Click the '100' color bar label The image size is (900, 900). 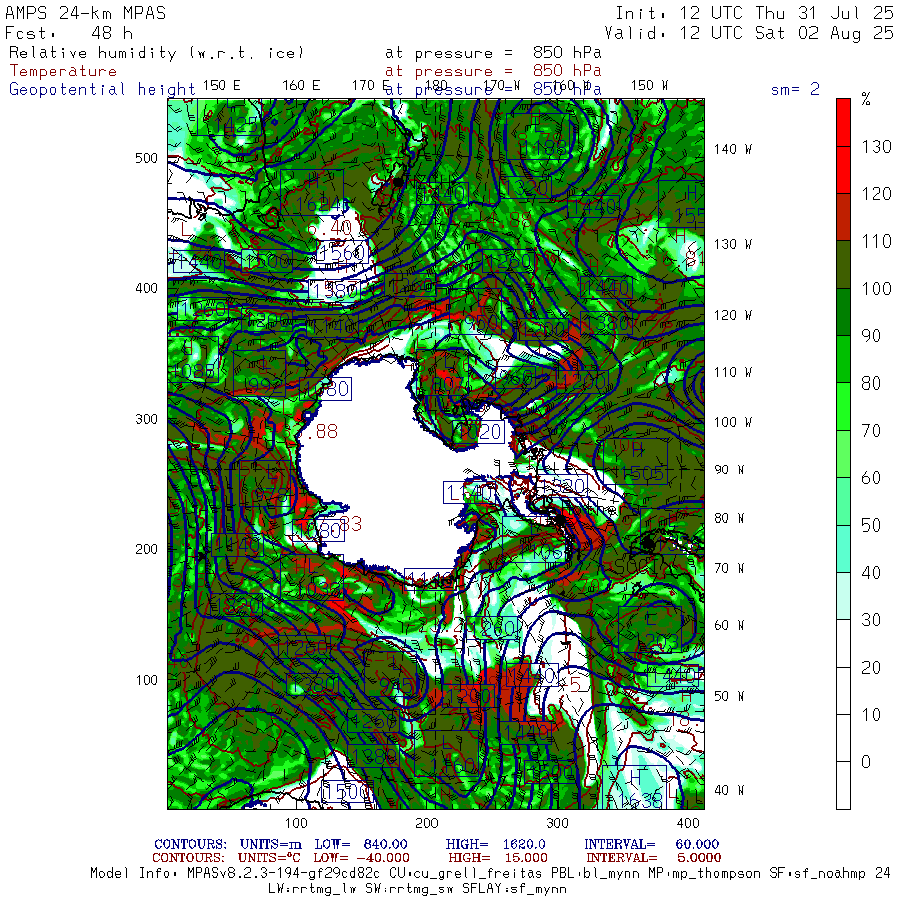coord(876,289)
